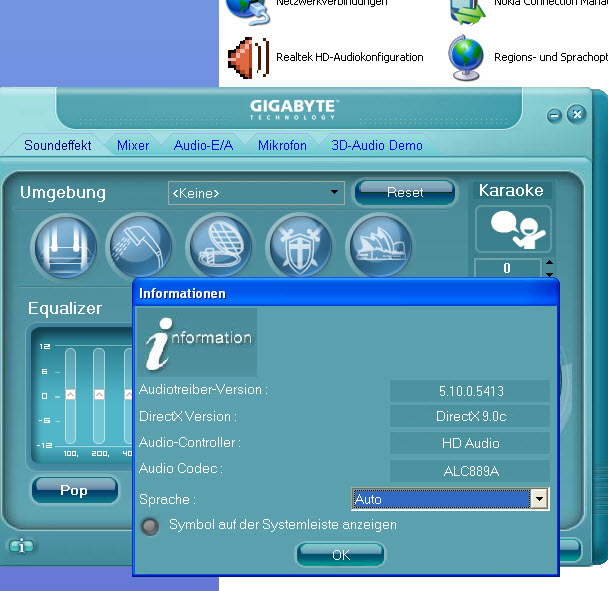This screenshot has width=608, height=591.
Task: Select the bathroom shower environment icon
Action: coord(140,246)
